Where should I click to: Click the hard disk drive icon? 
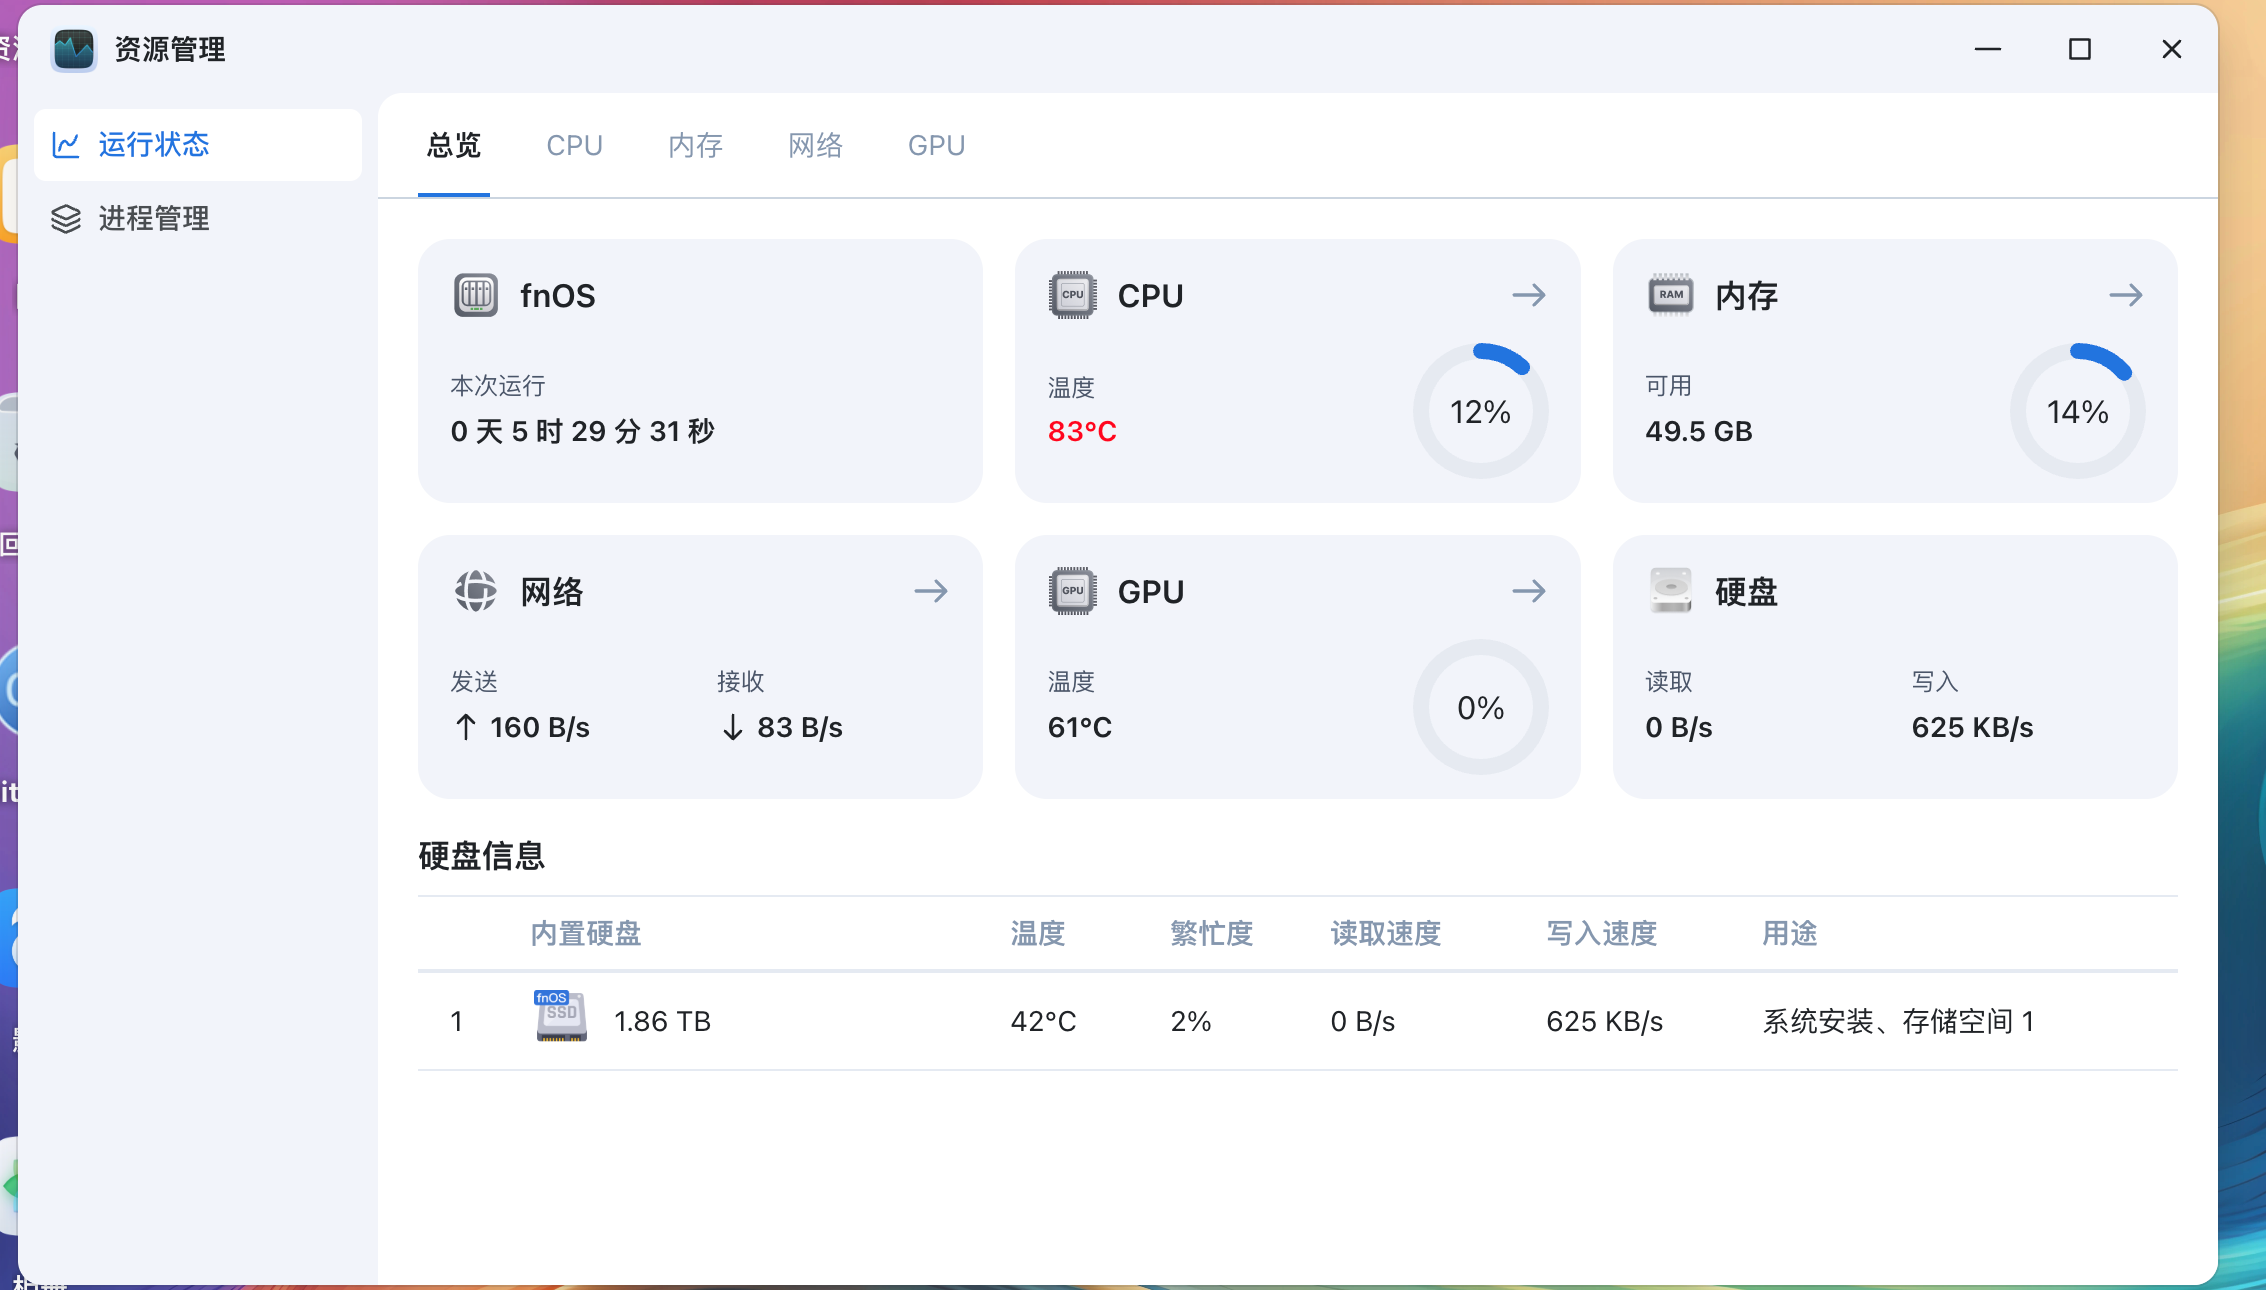[1670, 591]
